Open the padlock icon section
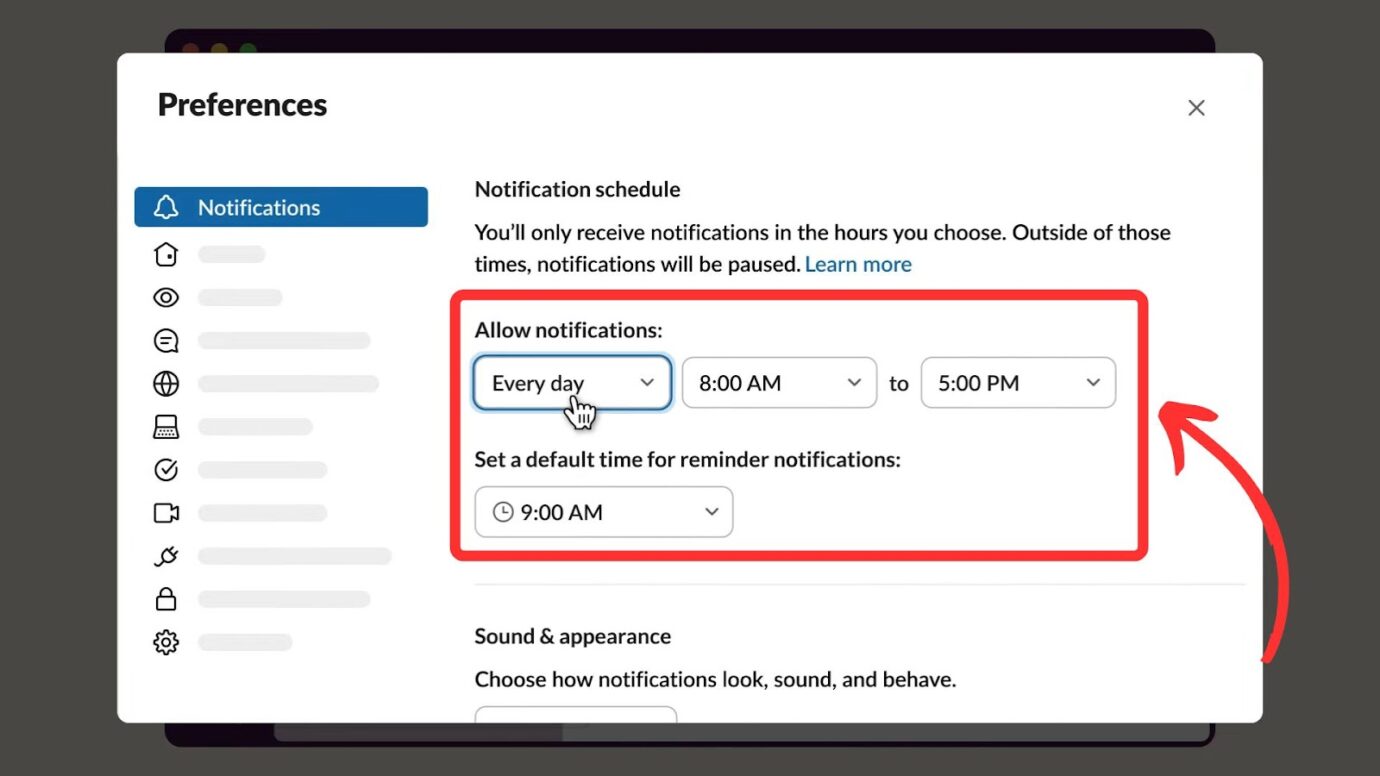The width and height of the screenshot is (1380, 776). [166, 599]
